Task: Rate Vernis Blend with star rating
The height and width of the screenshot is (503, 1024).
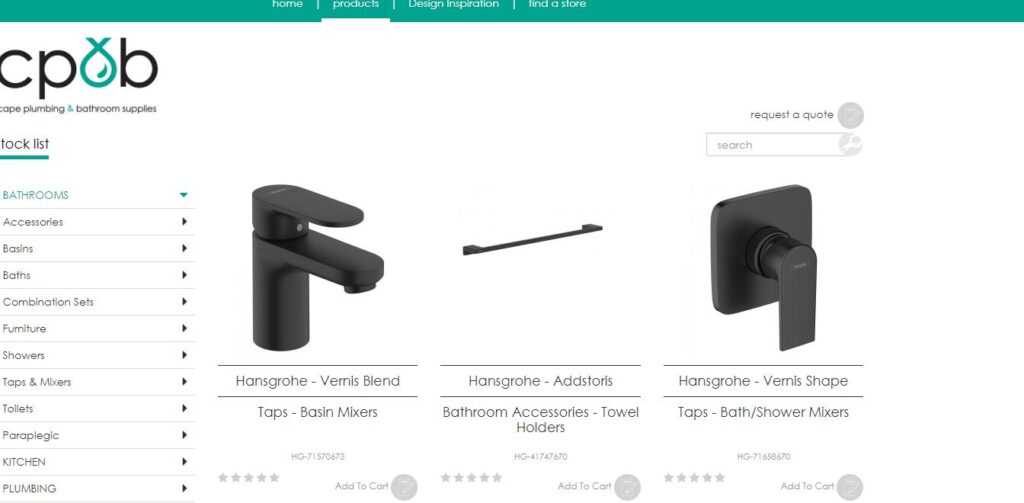Action: (249, 478)
